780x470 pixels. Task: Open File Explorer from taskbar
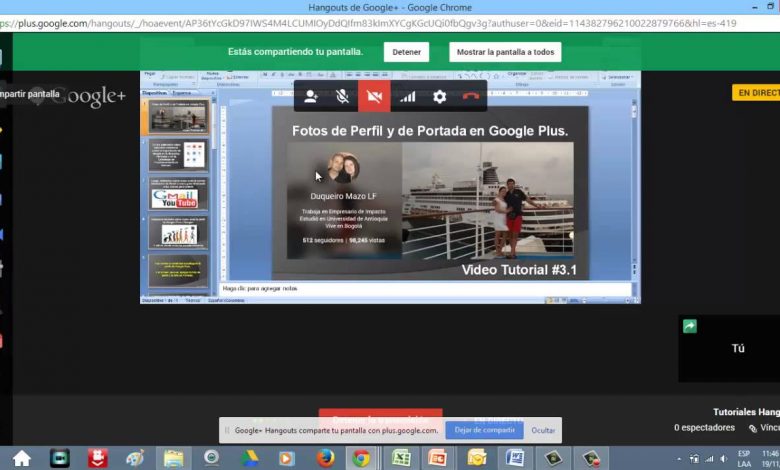click(x=174, y=458)
